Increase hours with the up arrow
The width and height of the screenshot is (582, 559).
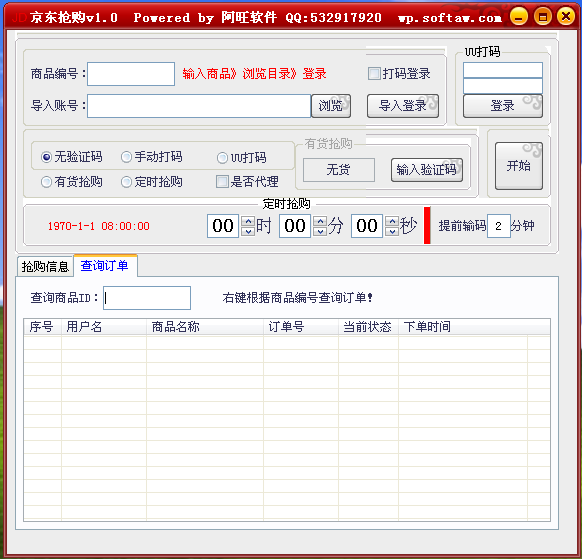pyautogui.click(x=248, y=221)
